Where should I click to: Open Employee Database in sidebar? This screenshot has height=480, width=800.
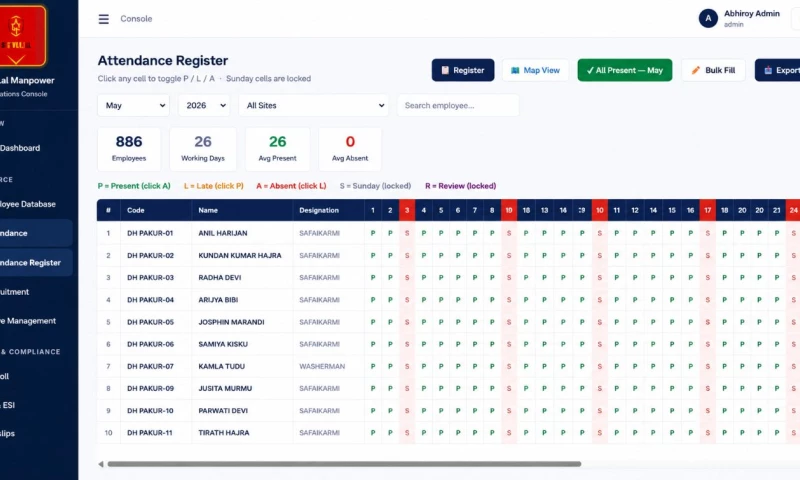point(28,204)
